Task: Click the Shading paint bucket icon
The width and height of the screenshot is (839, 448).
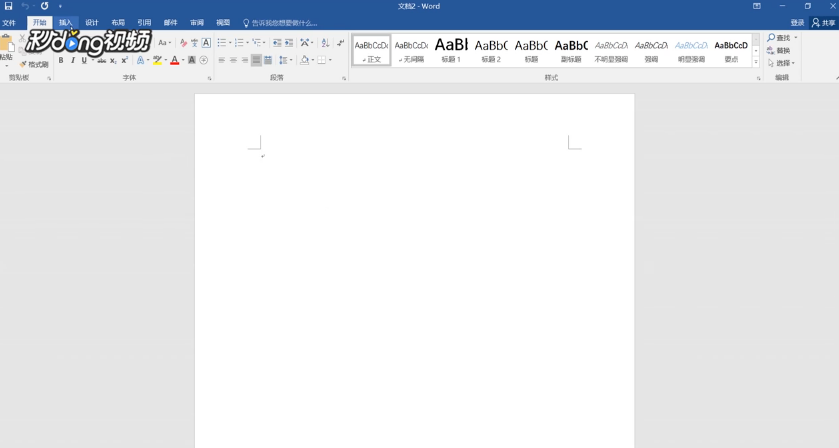Action: (x=304, y=60)
